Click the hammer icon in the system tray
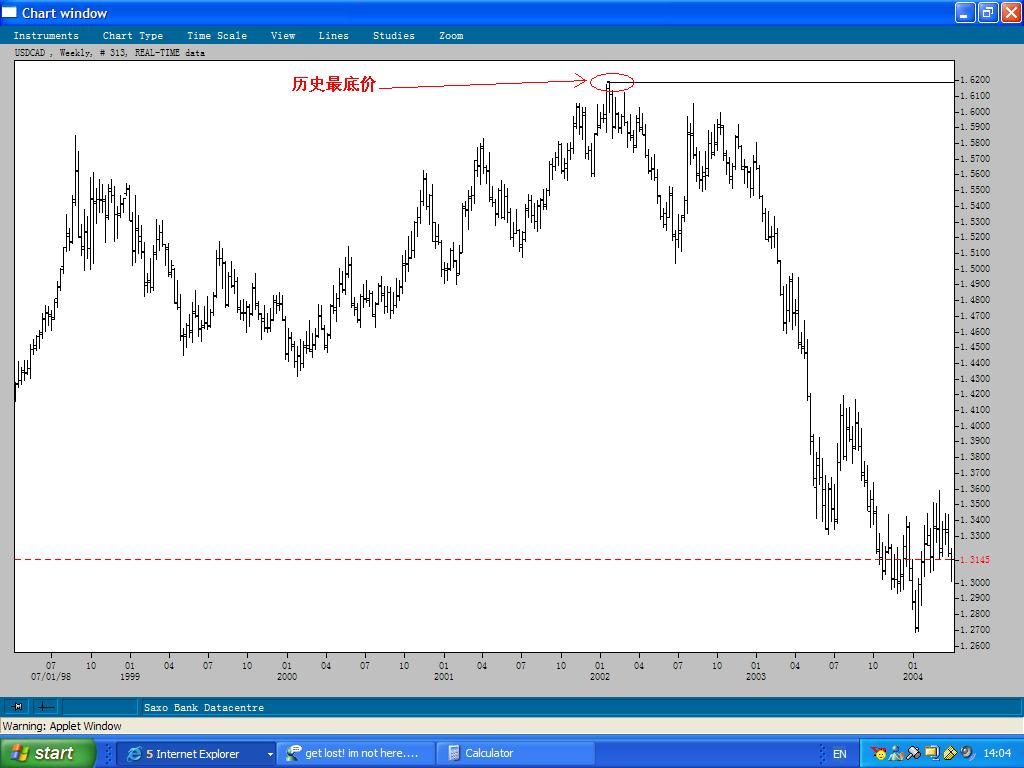Screen dimensions: 1024x768 click(x=914, y=753)
